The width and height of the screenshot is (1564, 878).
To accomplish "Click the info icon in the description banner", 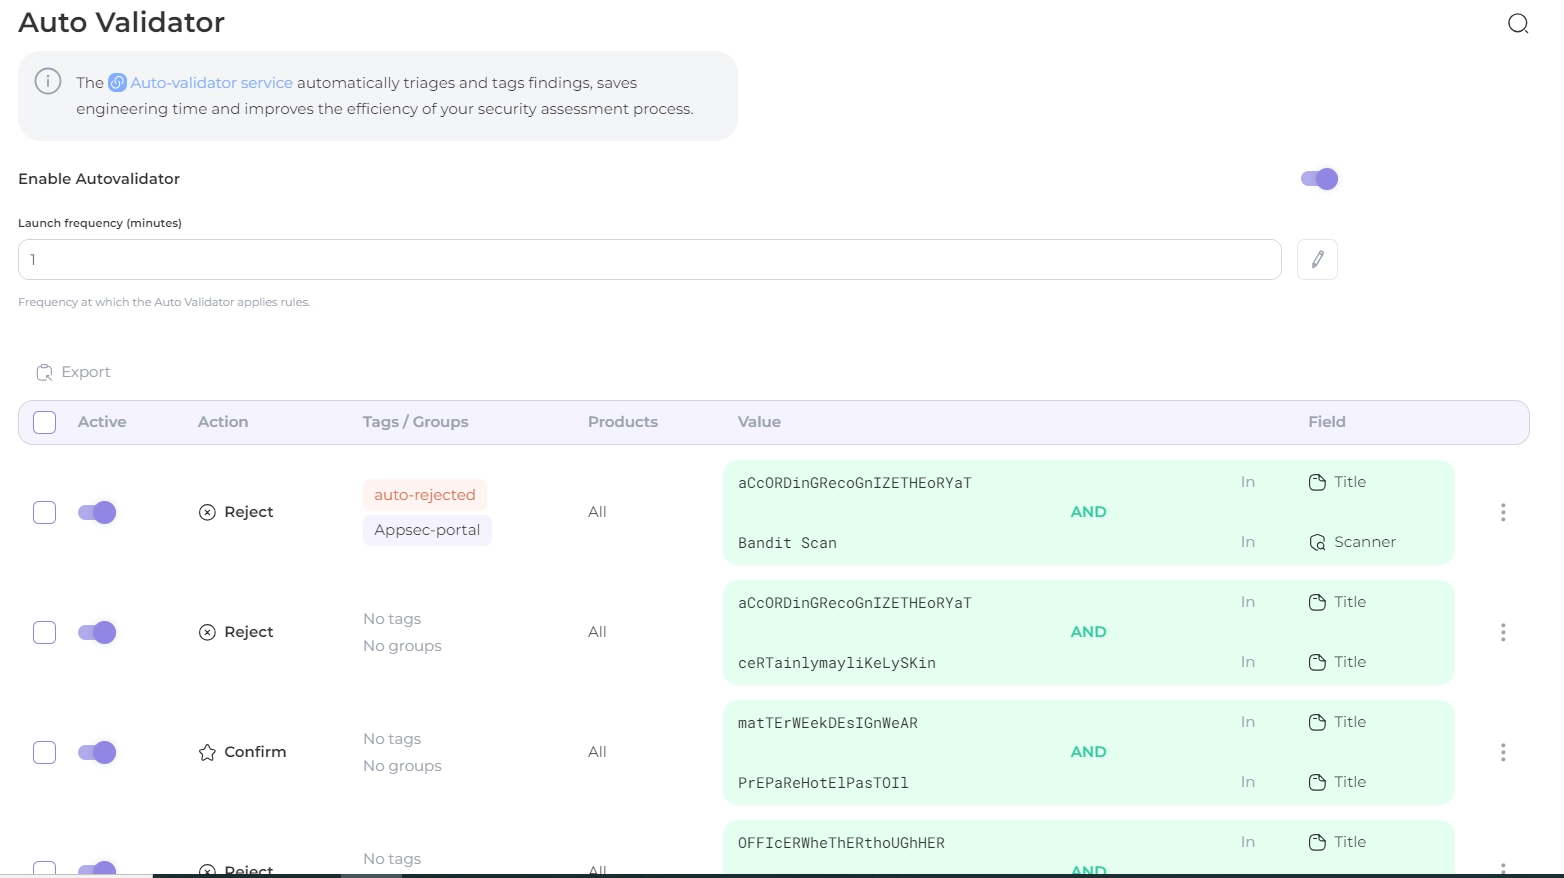I will pos(48,82).
